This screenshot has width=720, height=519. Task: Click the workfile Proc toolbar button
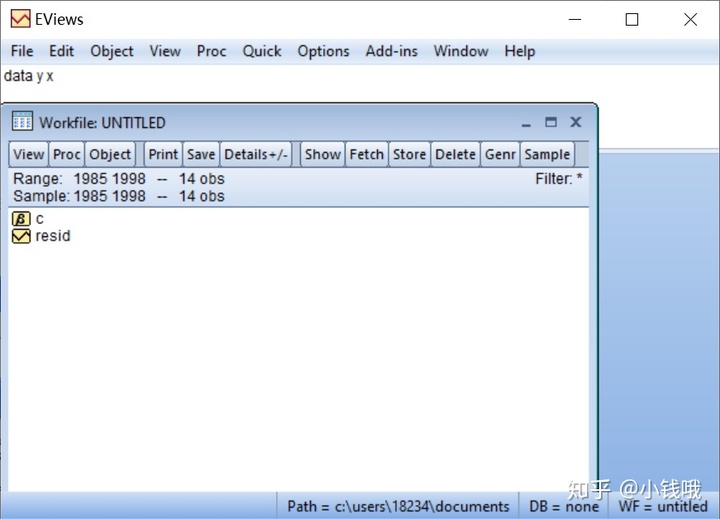click(67, 154)
